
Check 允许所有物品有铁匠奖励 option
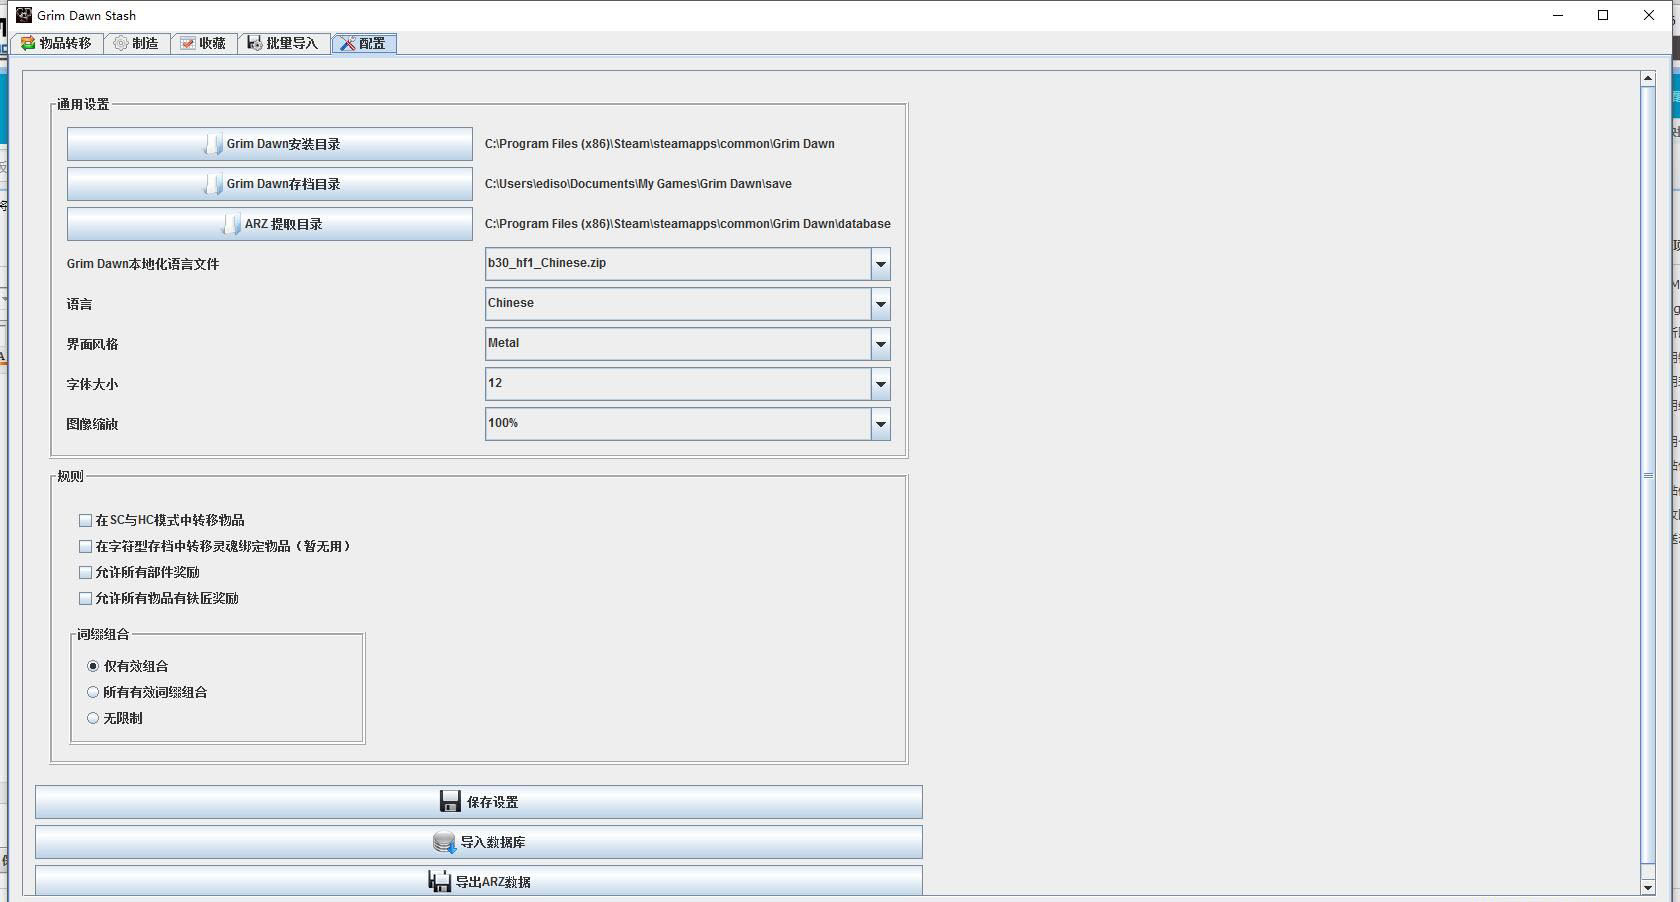(85, 598)
